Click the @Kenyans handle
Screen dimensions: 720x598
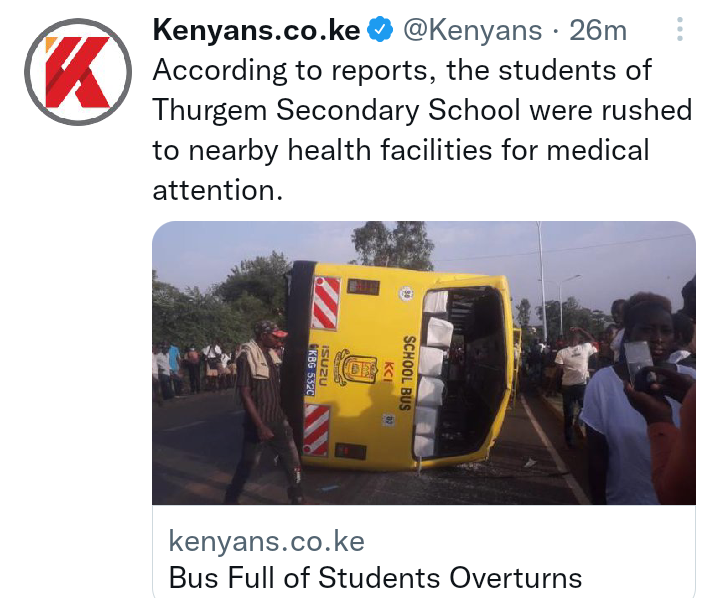click(472, 31)
